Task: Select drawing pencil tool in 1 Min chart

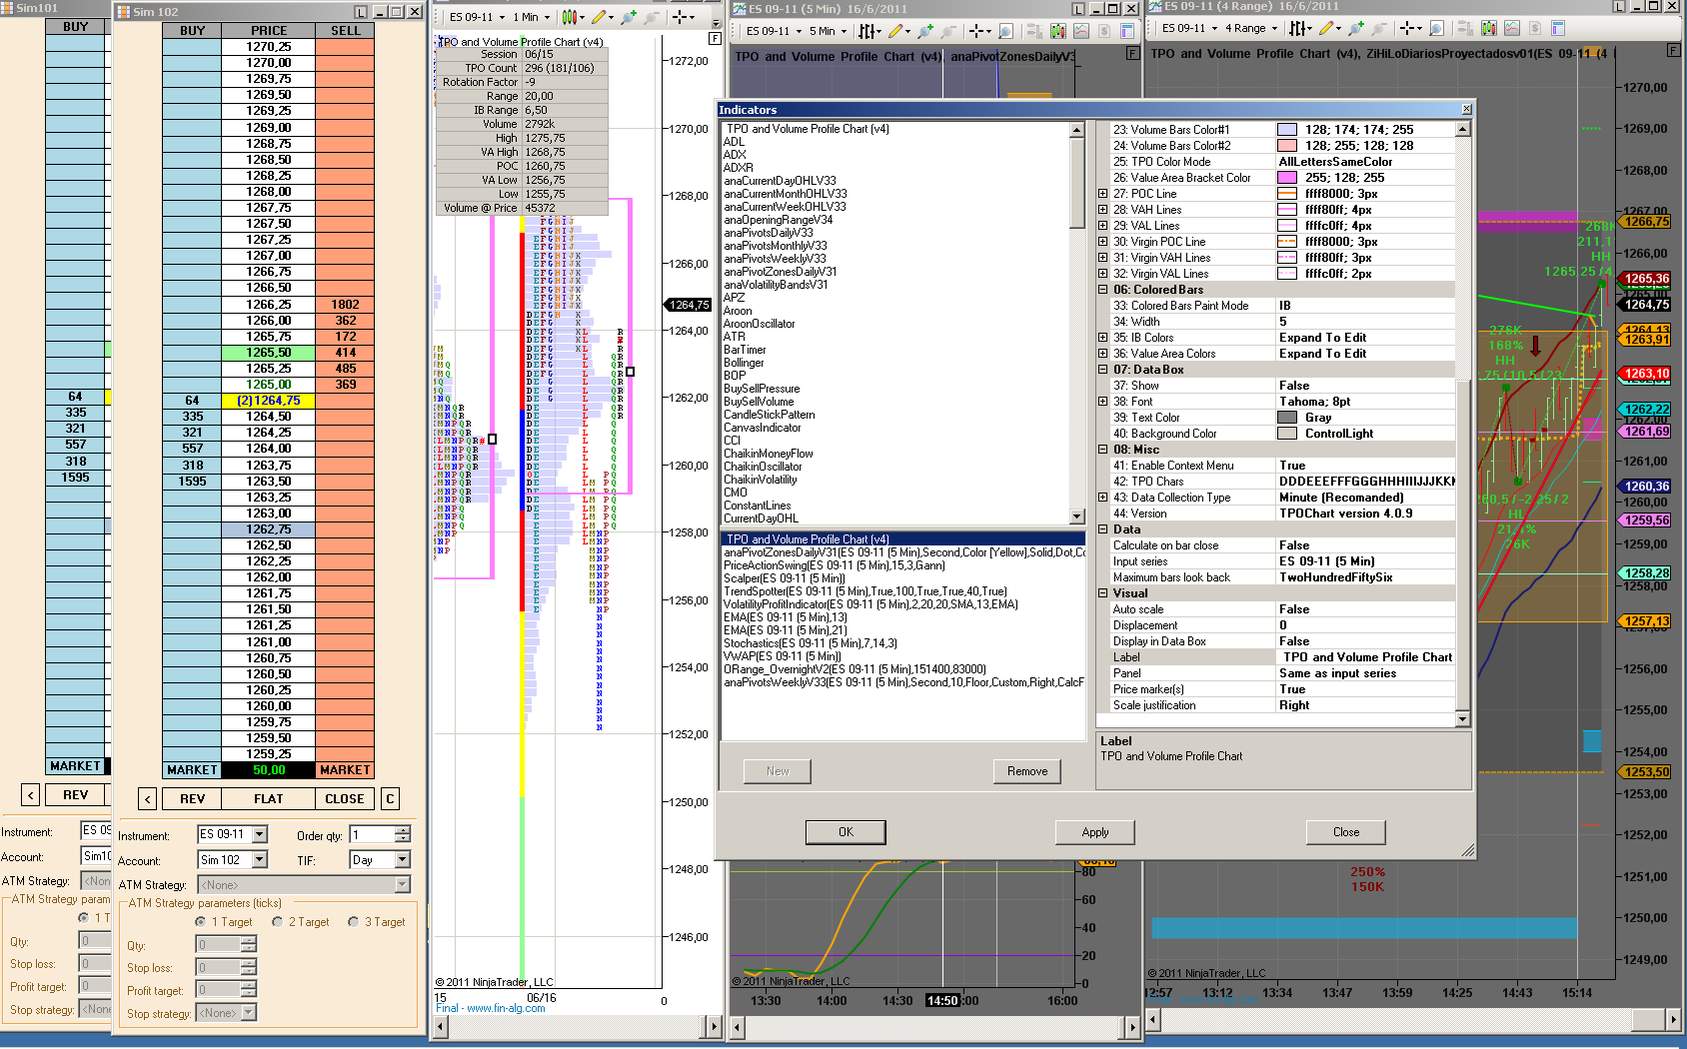Action: coord(598,17)
